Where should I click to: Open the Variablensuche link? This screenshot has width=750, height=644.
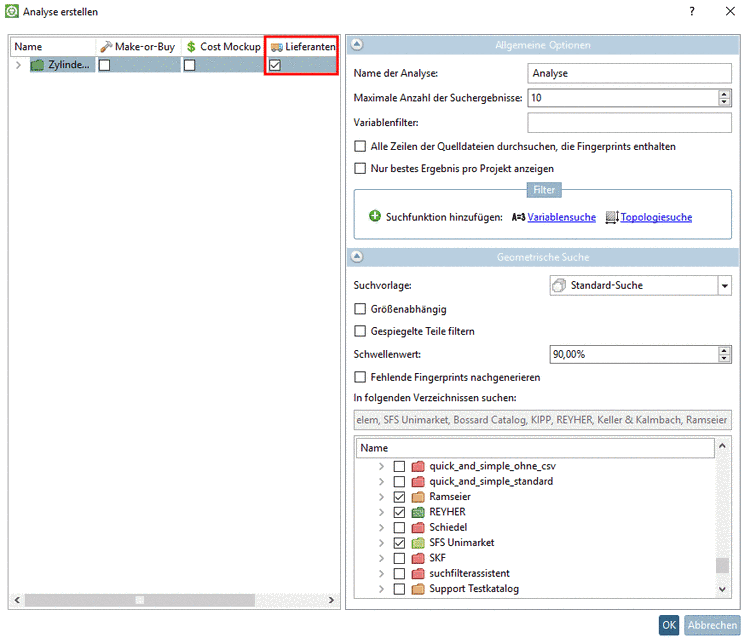click(x=562, y=217)
